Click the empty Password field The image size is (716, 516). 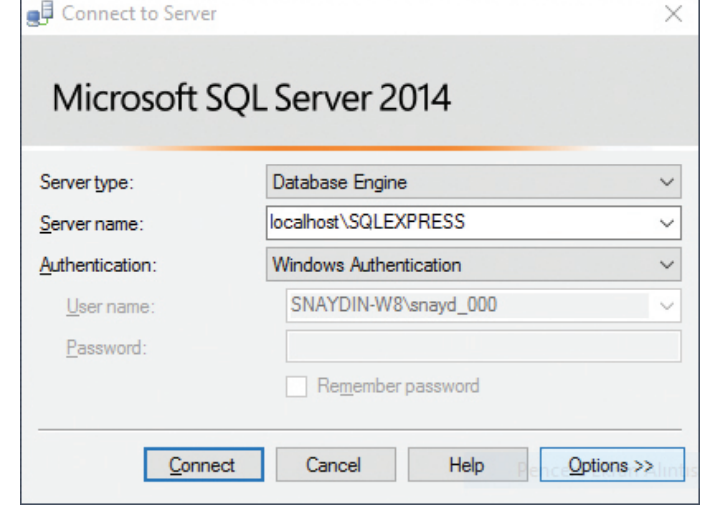click(x=482, y=346)
